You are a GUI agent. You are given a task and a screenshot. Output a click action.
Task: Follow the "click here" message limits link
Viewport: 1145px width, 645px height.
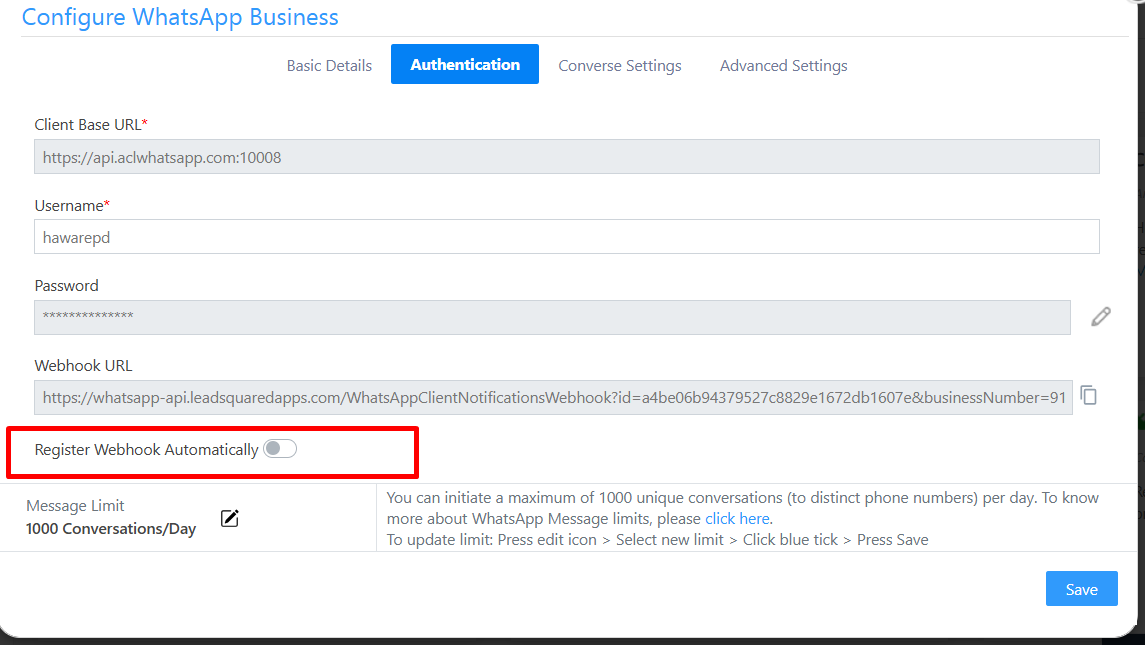tap(737, 519)
